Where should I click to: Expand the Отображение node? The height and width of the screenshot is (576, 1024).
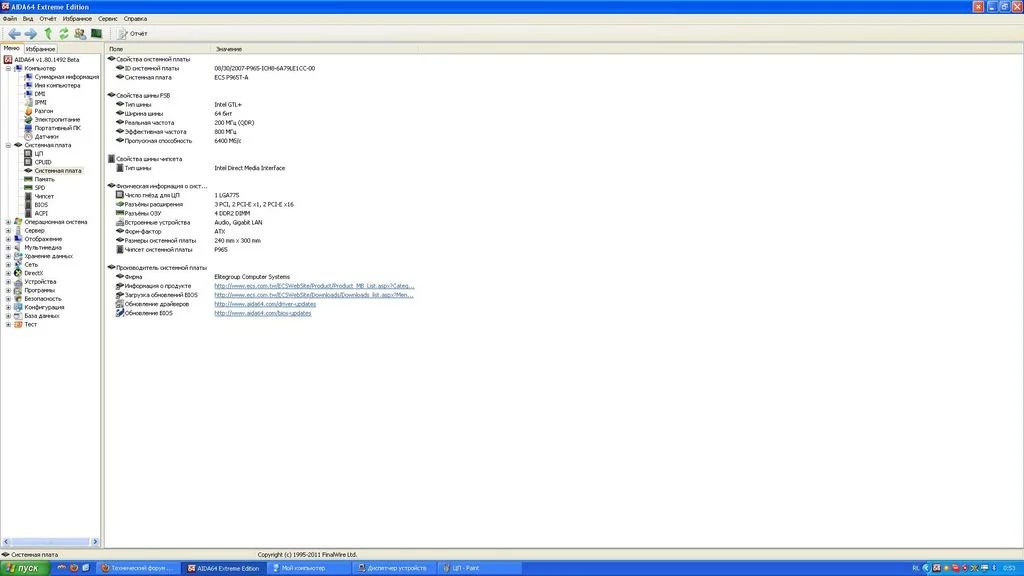[8, 239]
